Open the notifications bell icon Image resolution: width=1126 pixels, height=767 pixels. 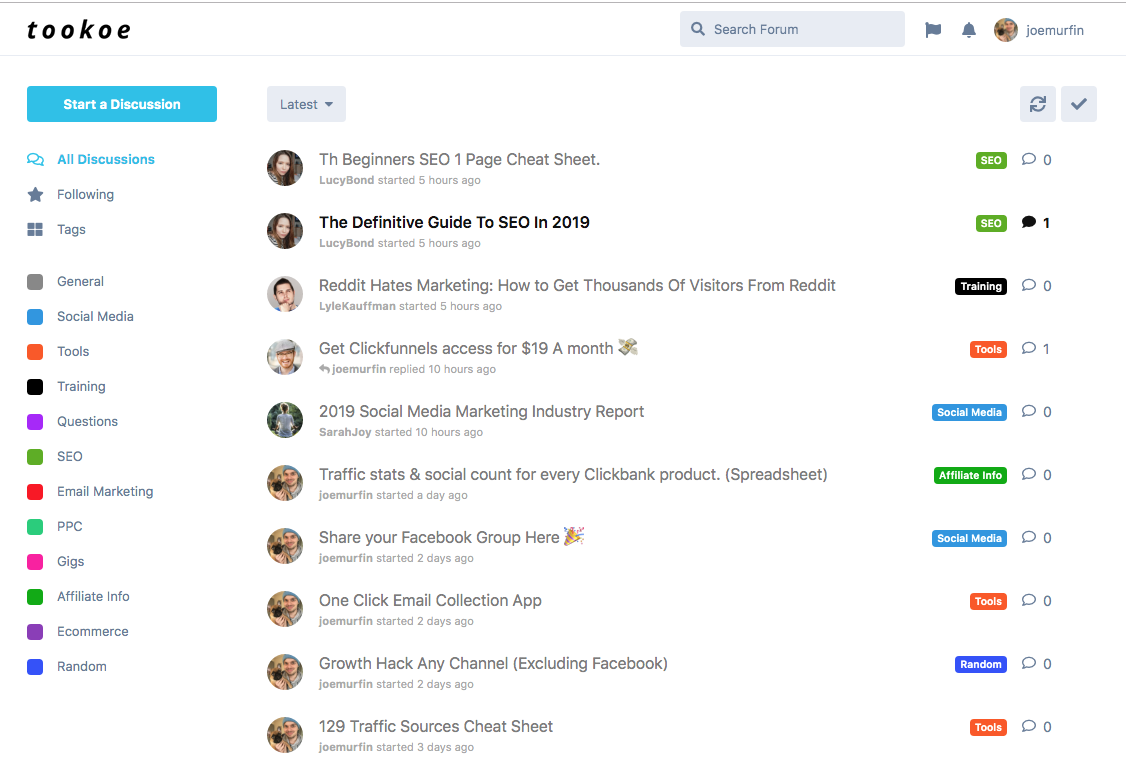968,29
